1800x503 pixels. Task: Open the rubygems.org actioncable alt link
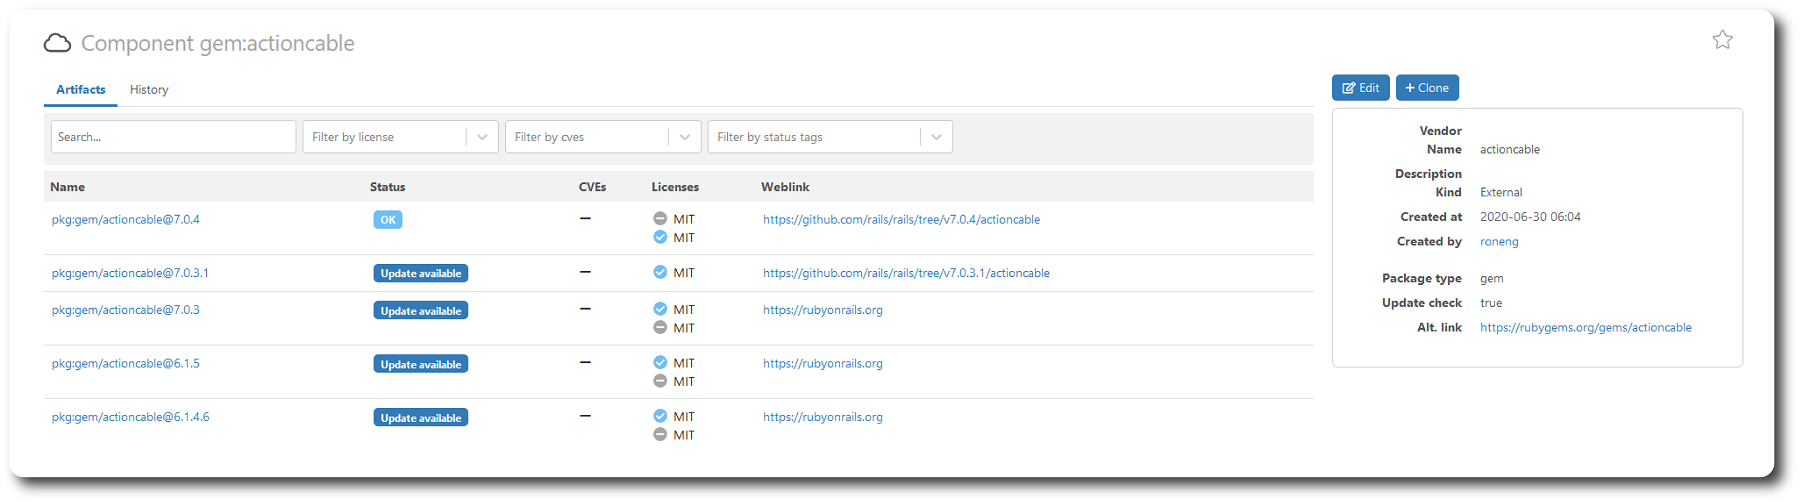[x=1586, y=327]
